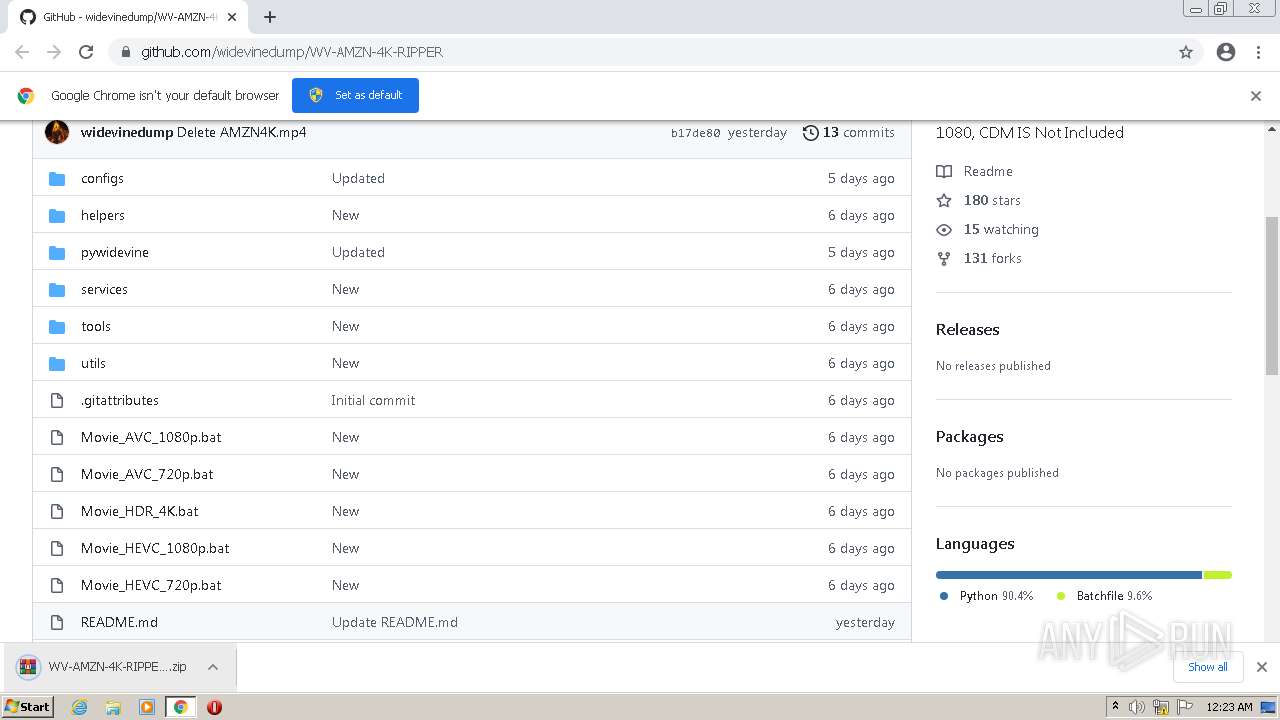
Task: Open commit hash b17de80
Action: 695,133
